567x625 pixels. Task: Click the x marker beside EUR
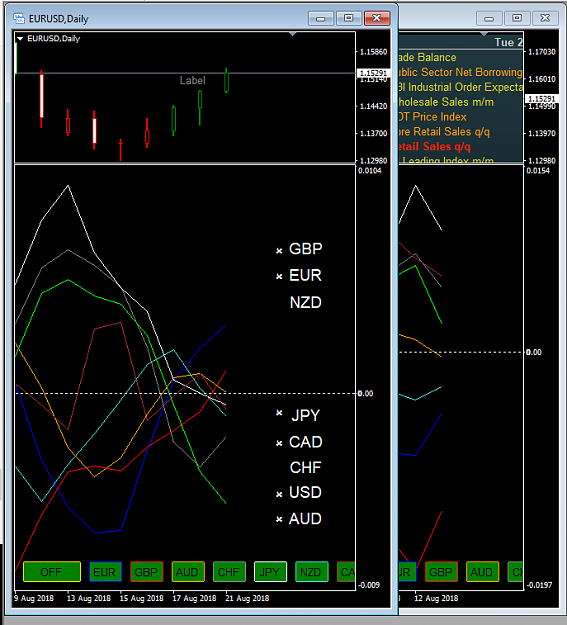[279, 276]
